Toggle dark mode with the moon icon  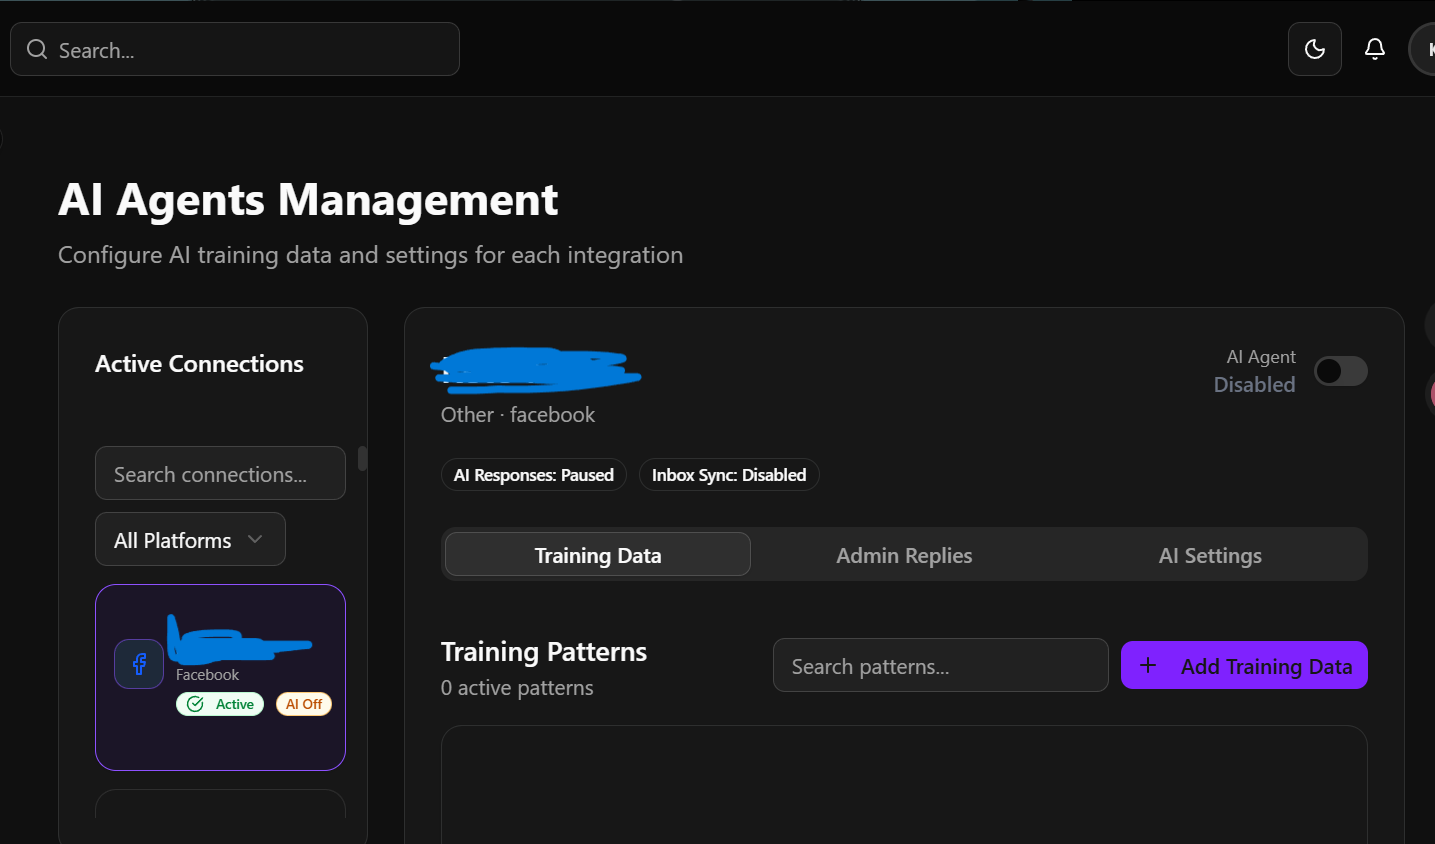(x=1315, y=49)
